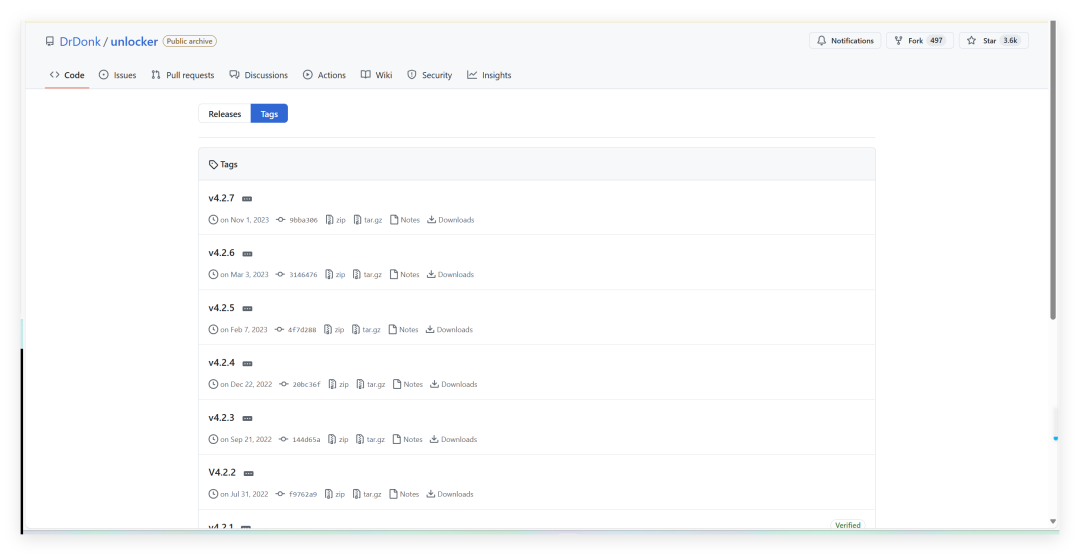Download v4.2.4 zip archive

(338, 384)
